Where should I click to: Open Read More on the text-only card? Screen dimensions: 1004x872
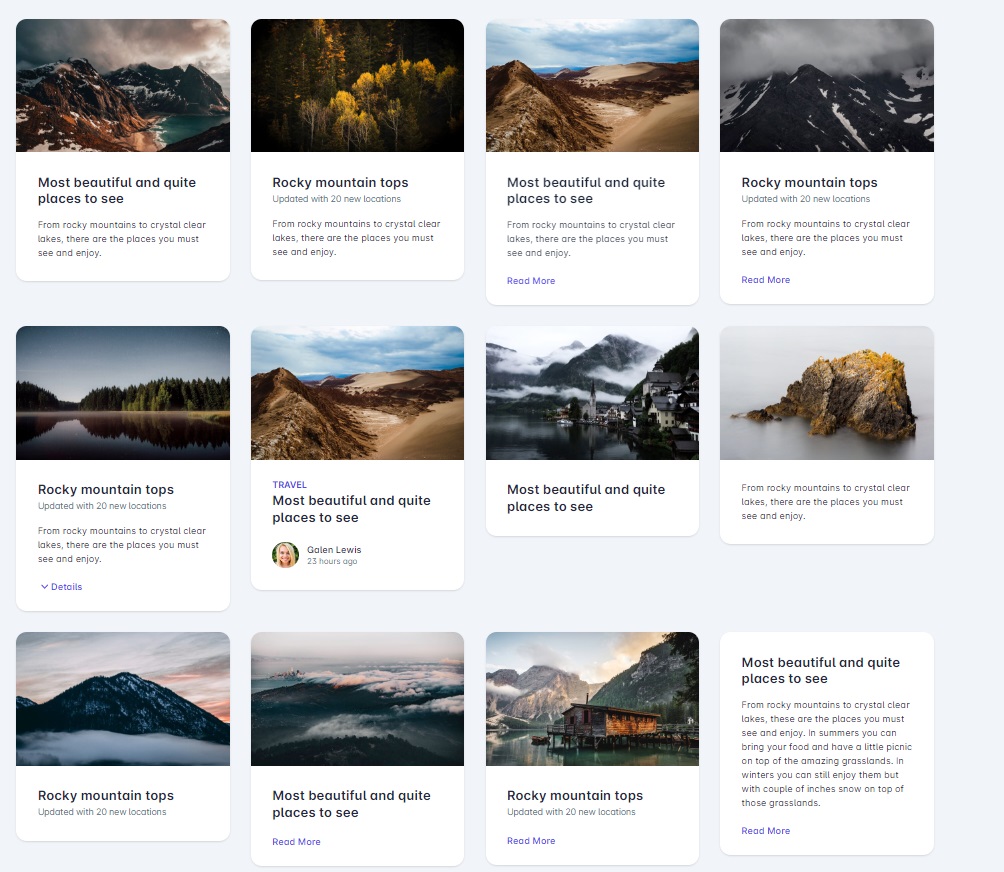pyautogui.click(x=765, y=831)
